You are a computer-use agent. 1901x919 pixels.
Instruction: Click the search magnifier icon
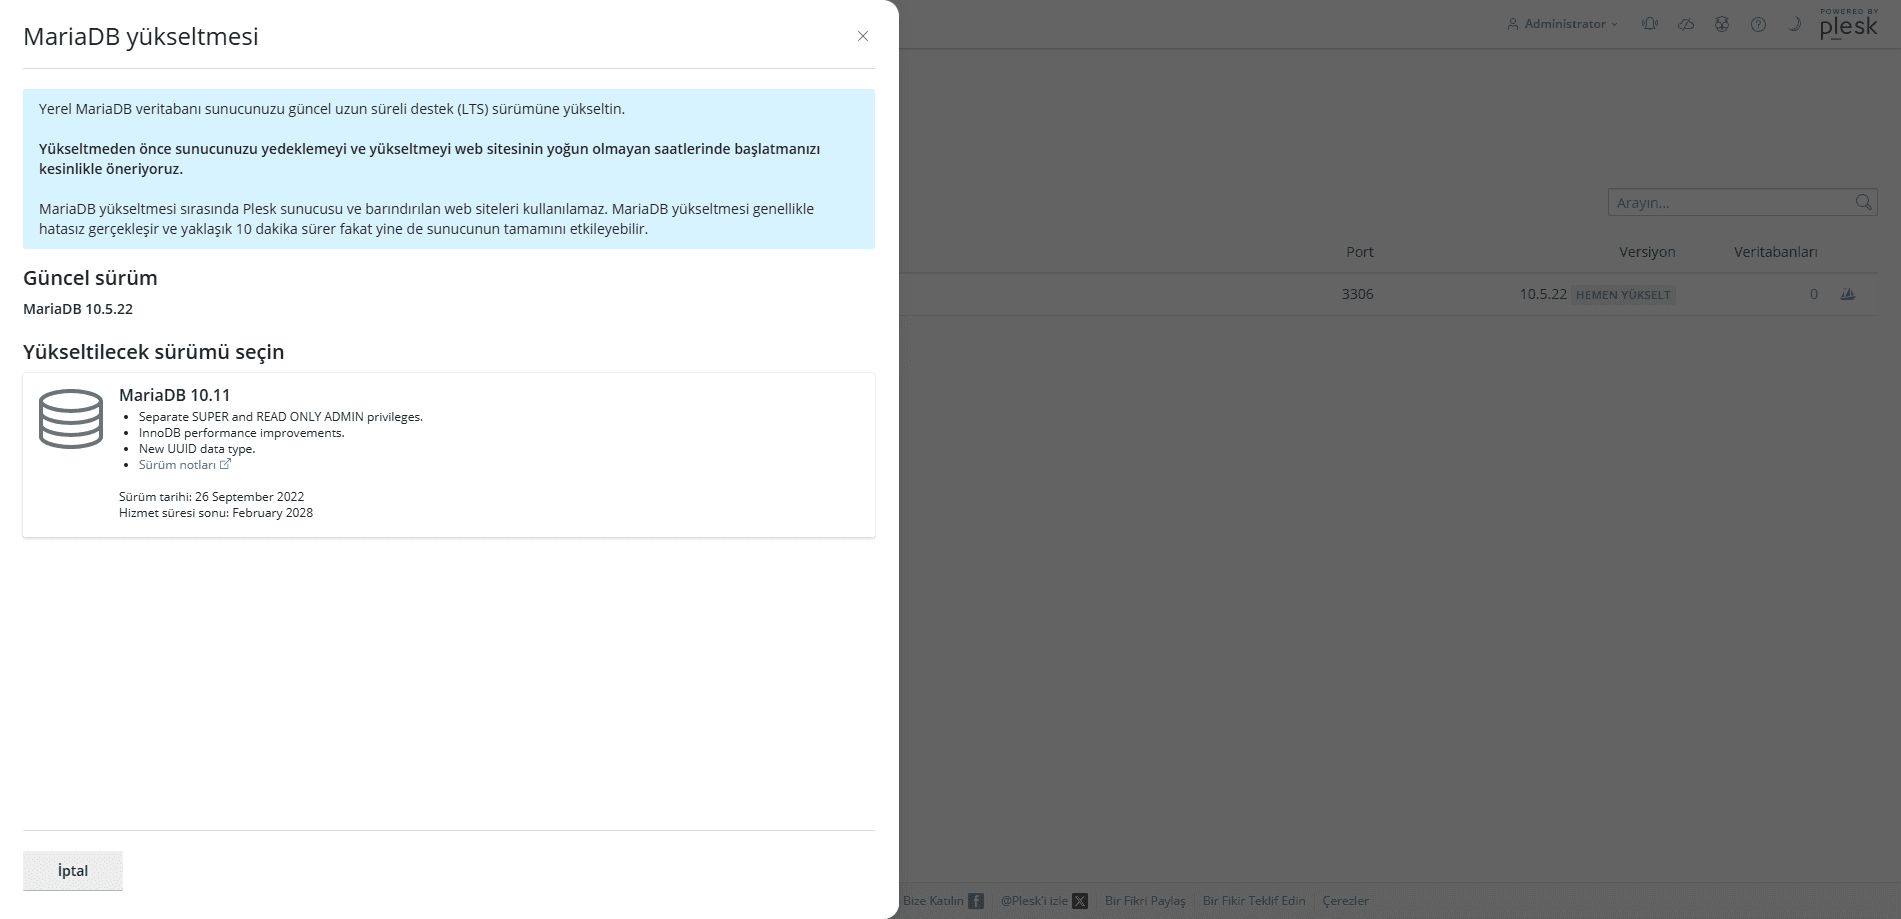click(x=1863, y=202)
